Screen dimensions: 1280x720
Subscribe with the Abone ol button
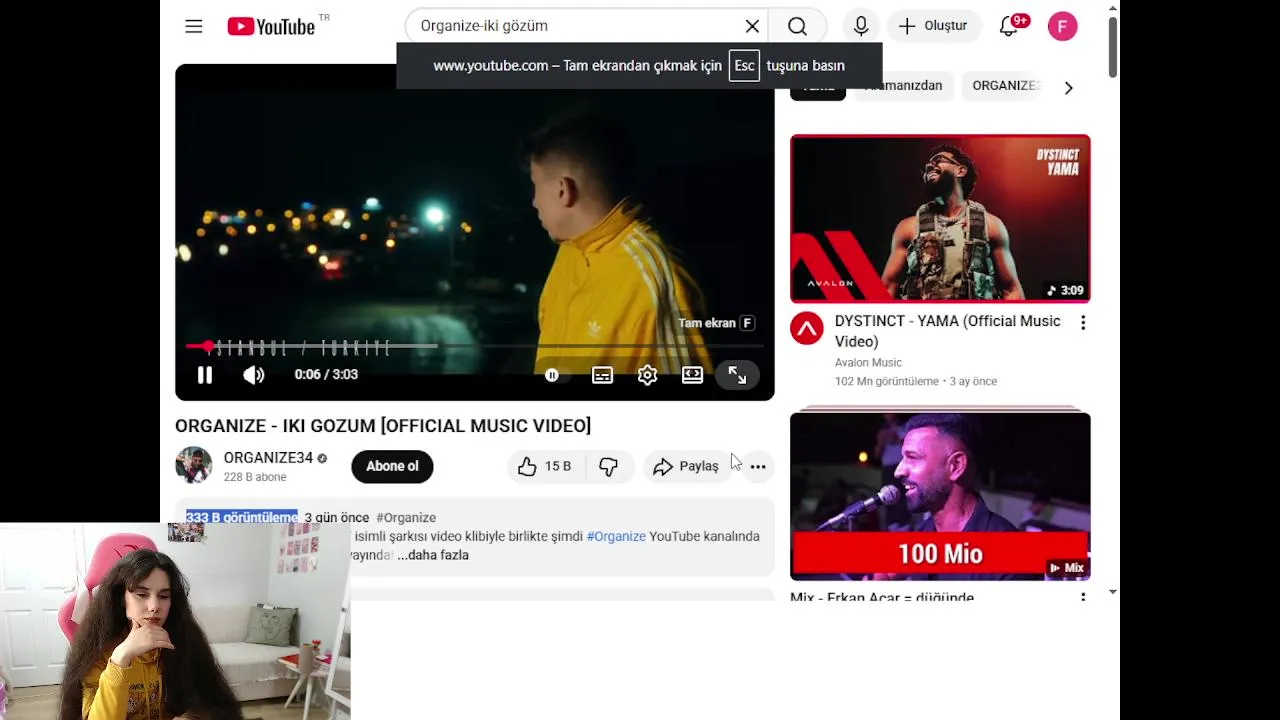coord(392,466)
